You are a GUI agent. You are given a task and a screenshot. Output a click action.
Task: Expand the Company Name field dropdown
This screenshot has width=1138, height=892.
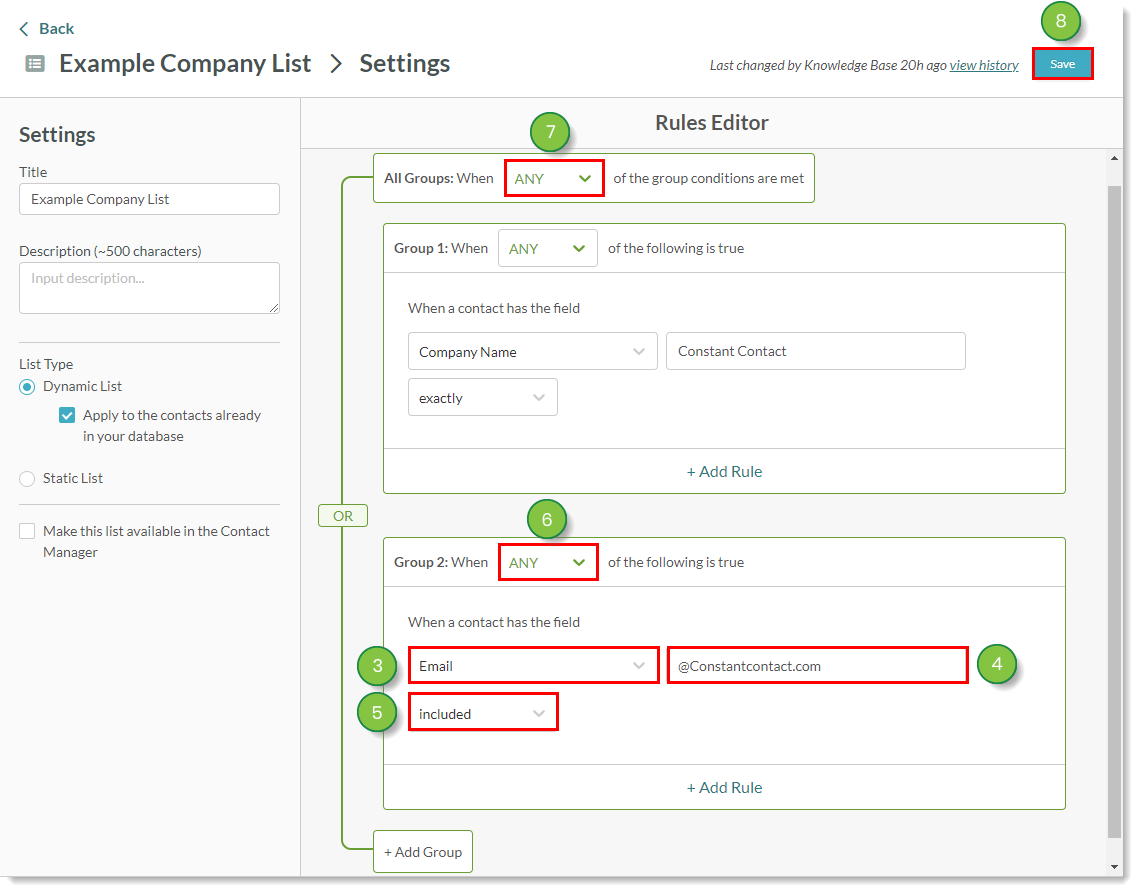point(532,352)
